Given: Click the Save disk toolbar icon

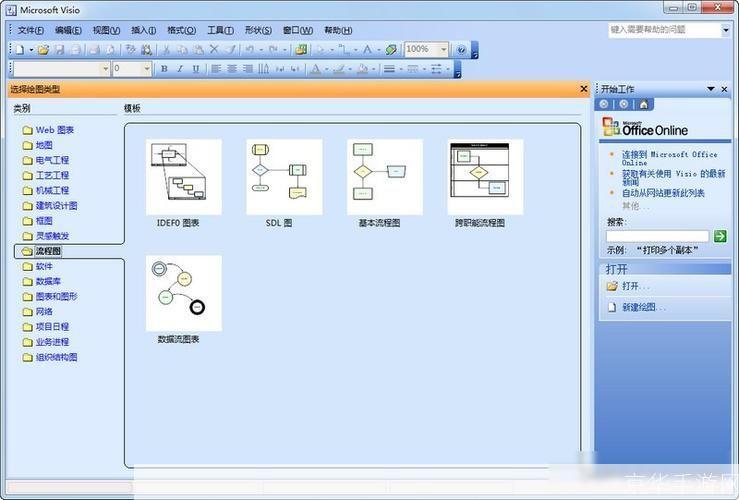Looking at the screenshot, I should tap(60, 49).
